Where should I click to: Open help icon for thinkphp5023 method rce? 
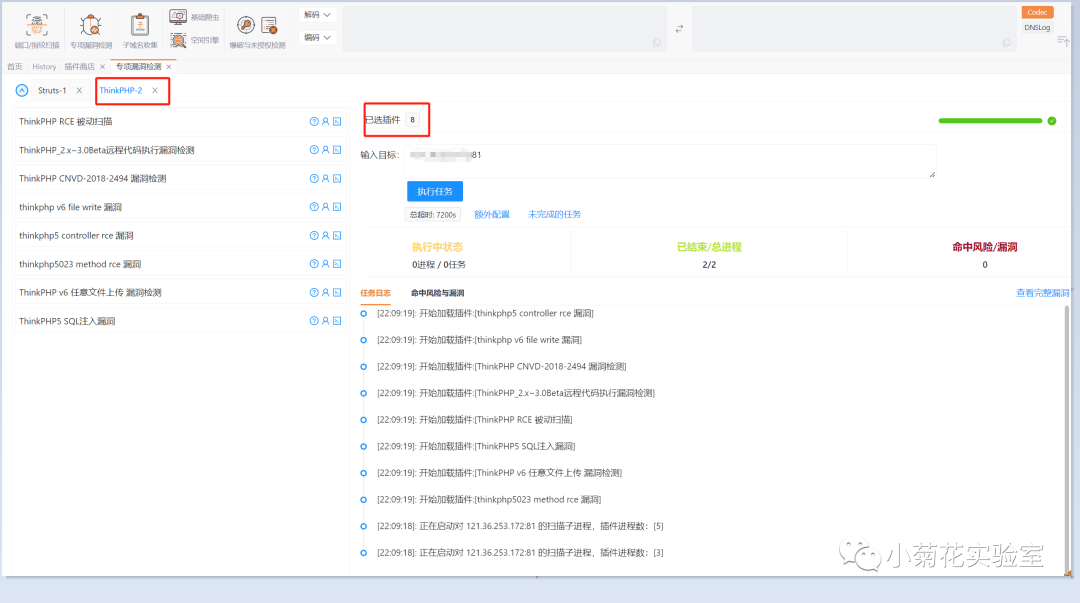point(314,264)
